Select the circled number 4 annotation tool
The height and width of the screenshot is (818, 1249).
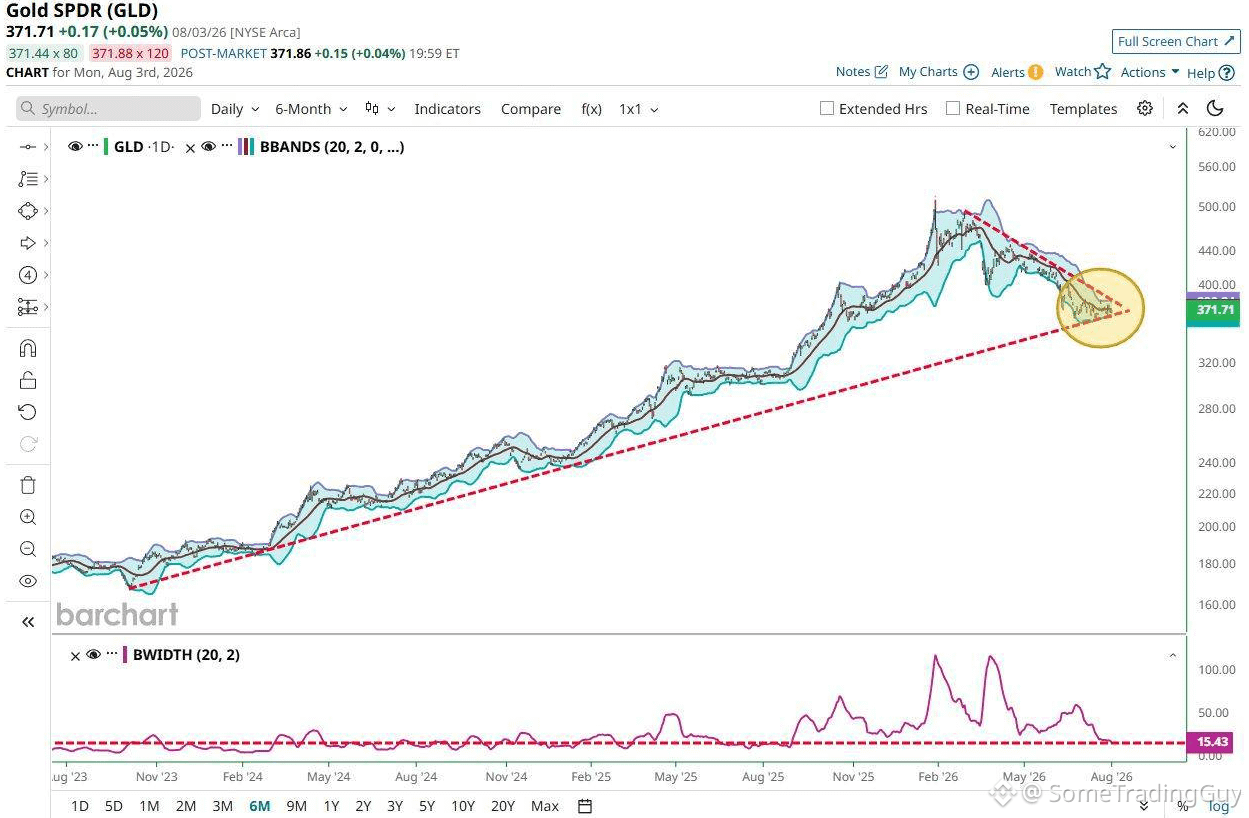(x=27, y=275)
